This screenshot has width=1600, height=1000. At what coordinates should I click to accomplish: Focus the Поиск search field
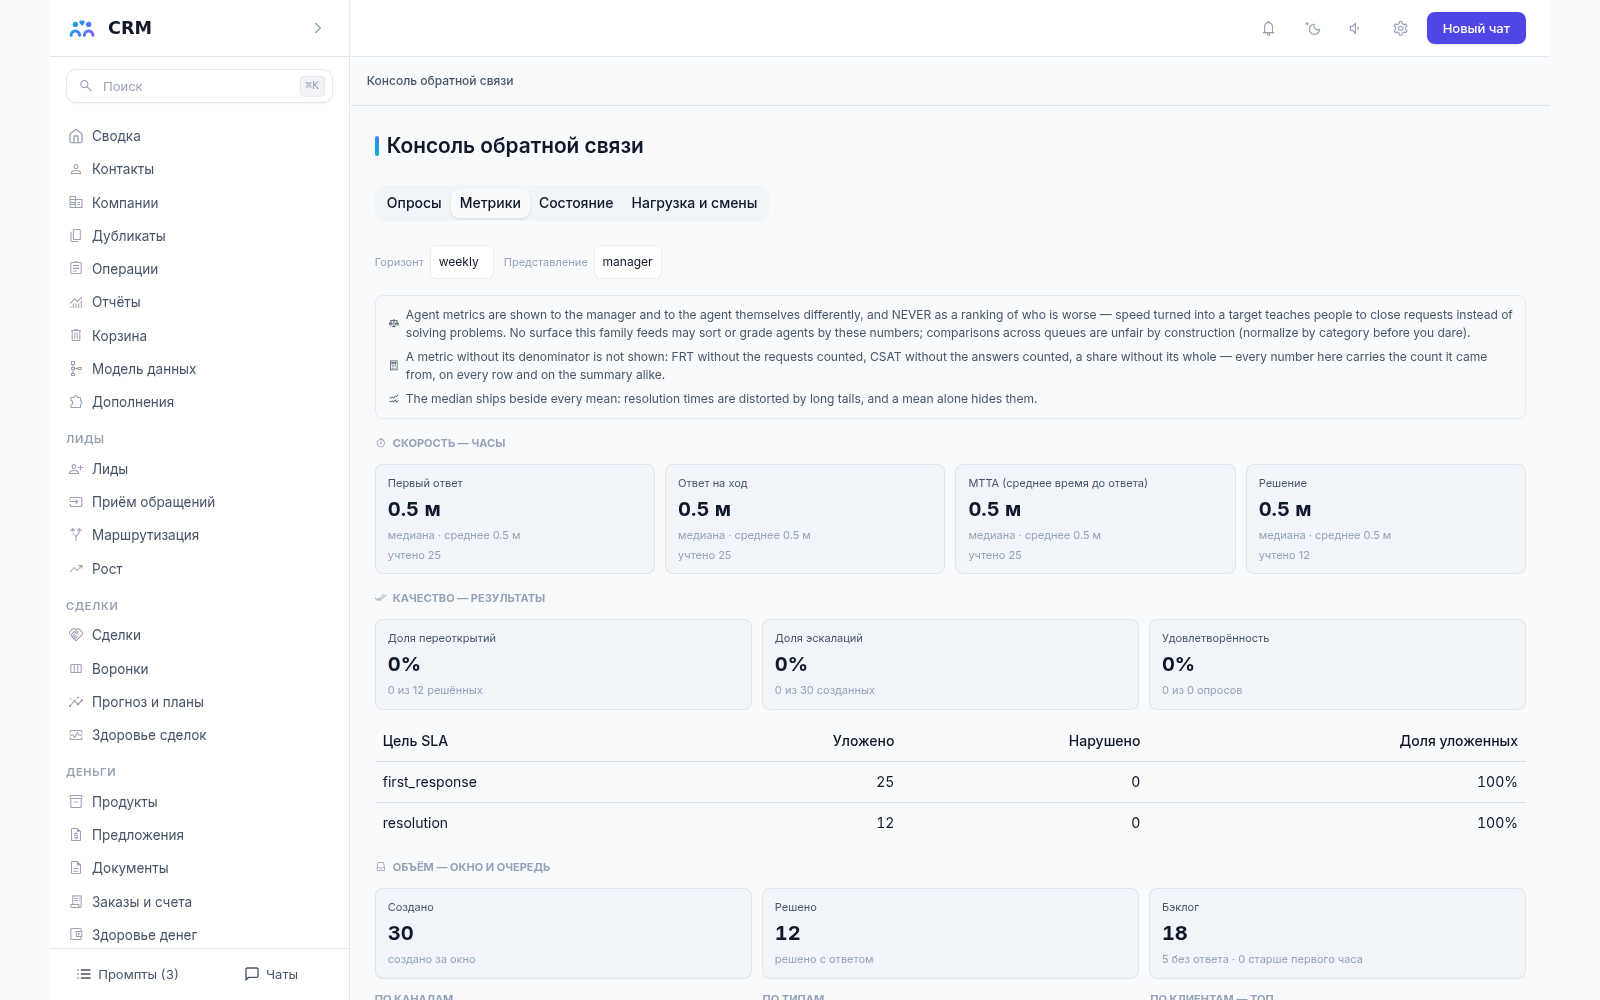[199, 86]
